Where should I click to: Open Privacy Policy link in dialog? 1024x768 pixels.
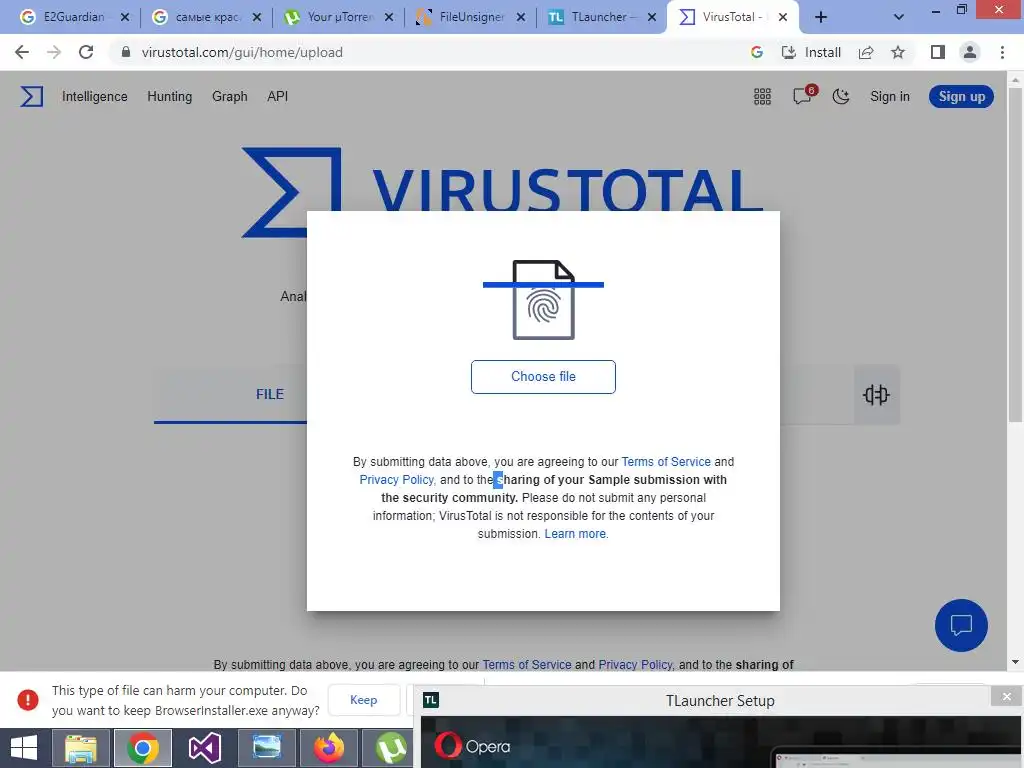[x=396, y=480]
